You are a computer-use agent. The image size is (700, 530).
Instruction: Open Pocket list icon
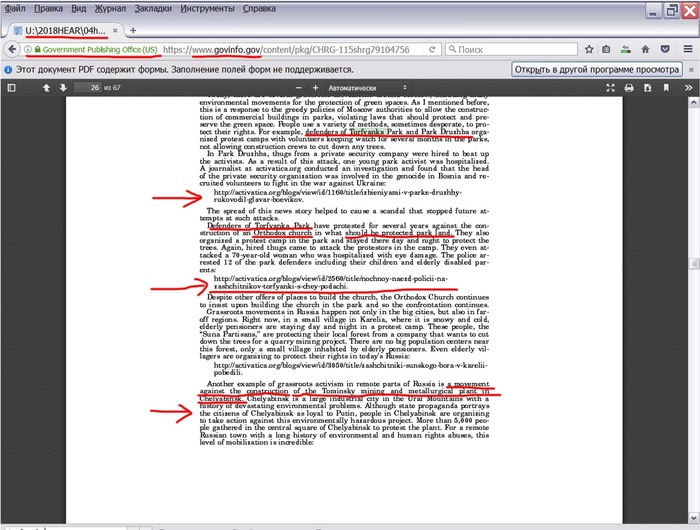point(665,49)
